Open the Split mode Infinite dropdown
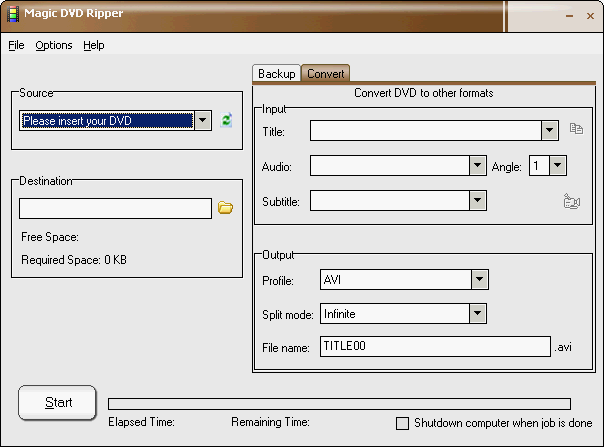Viewport: 604px width, 447px height. click(478, 313)
